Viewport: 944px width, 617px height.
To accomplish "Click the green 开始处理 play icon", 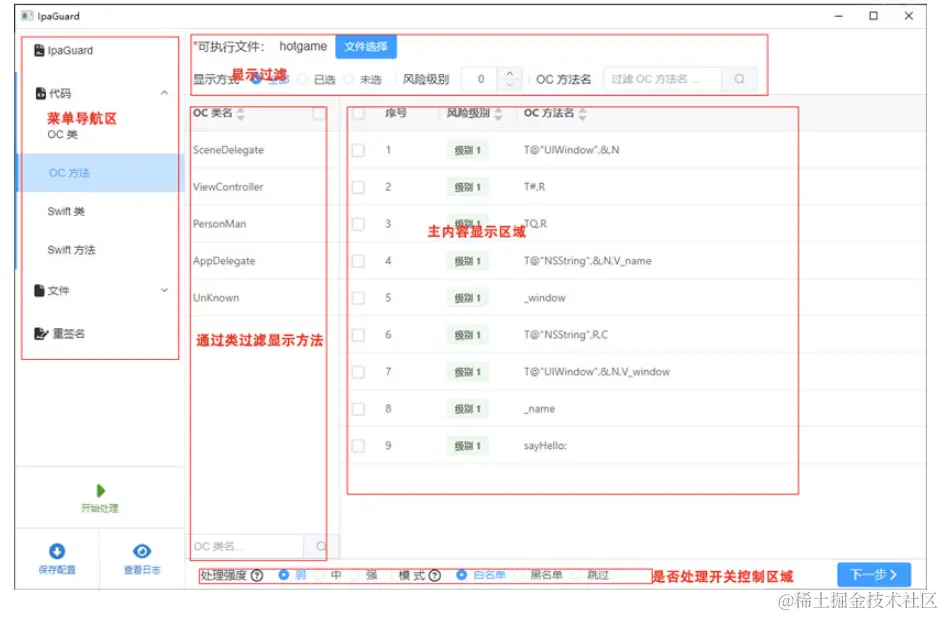I will click(x=101, y=491).
